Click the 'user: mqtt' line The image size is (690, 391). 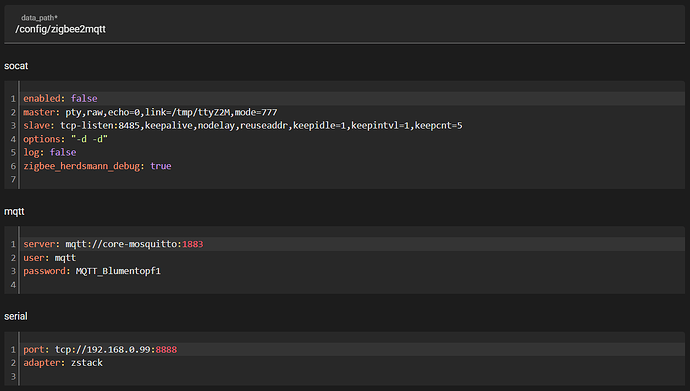(x=352, y=258)
